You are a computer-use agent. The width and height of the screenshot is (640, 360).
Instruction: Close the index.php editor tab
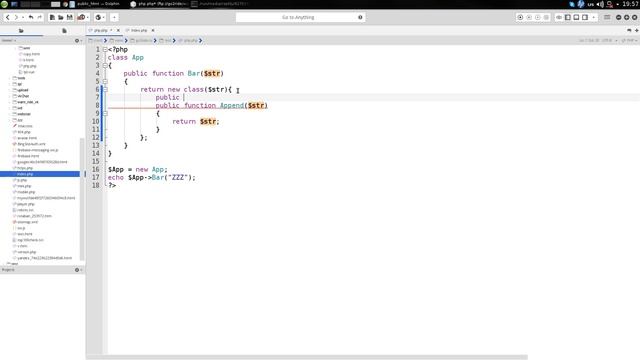point(153,30)
